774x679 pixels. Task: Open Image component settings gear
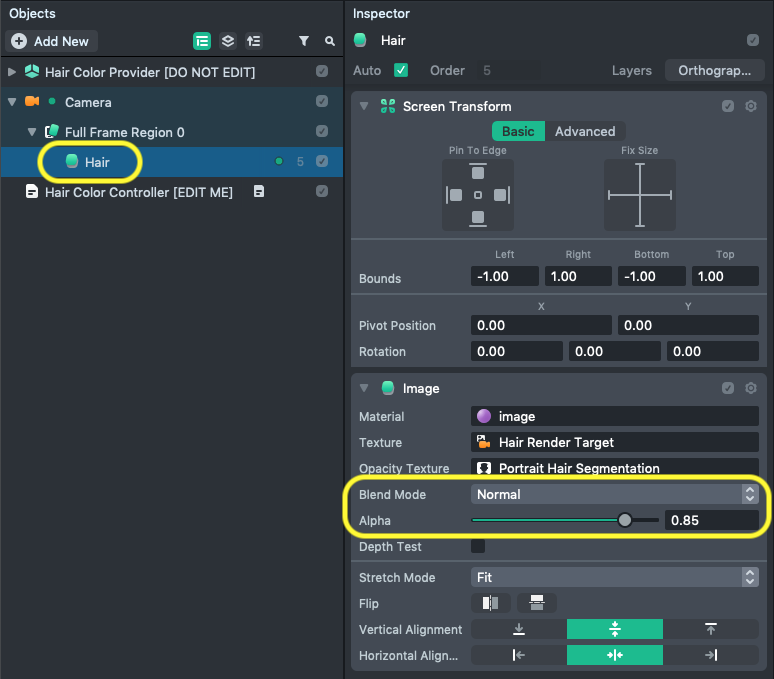point(751,388)
